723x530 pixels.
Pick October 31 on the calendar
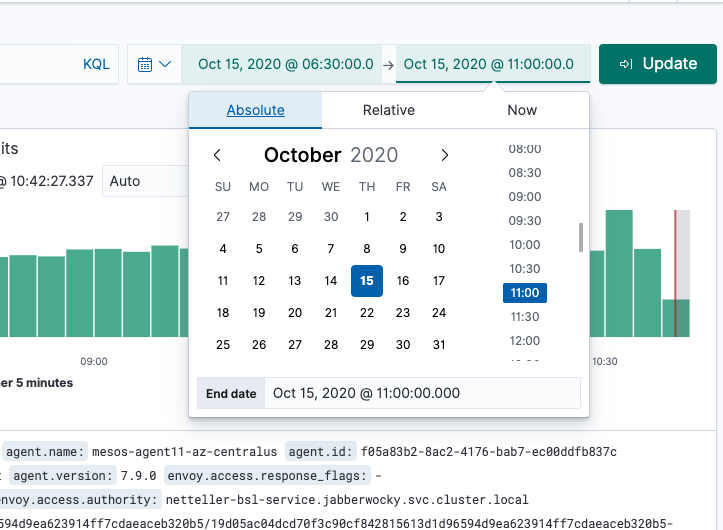pyautogui.click(x=439, y=345)
